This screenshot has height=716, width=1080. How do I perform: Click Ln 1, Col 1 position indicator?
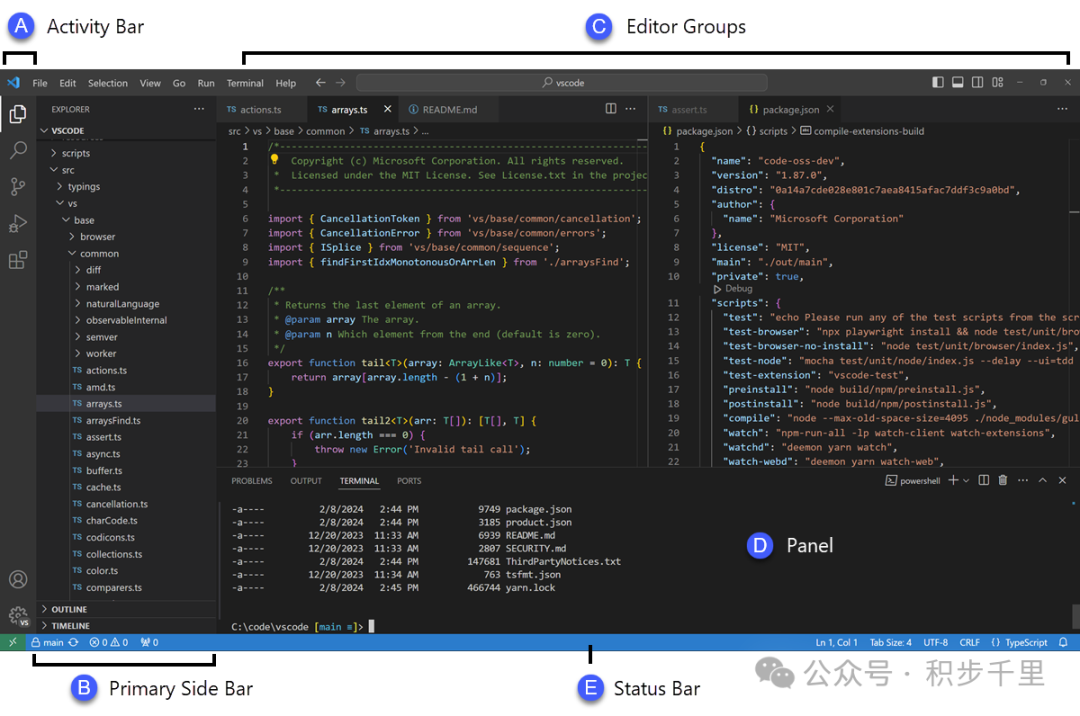pos(836,642)
